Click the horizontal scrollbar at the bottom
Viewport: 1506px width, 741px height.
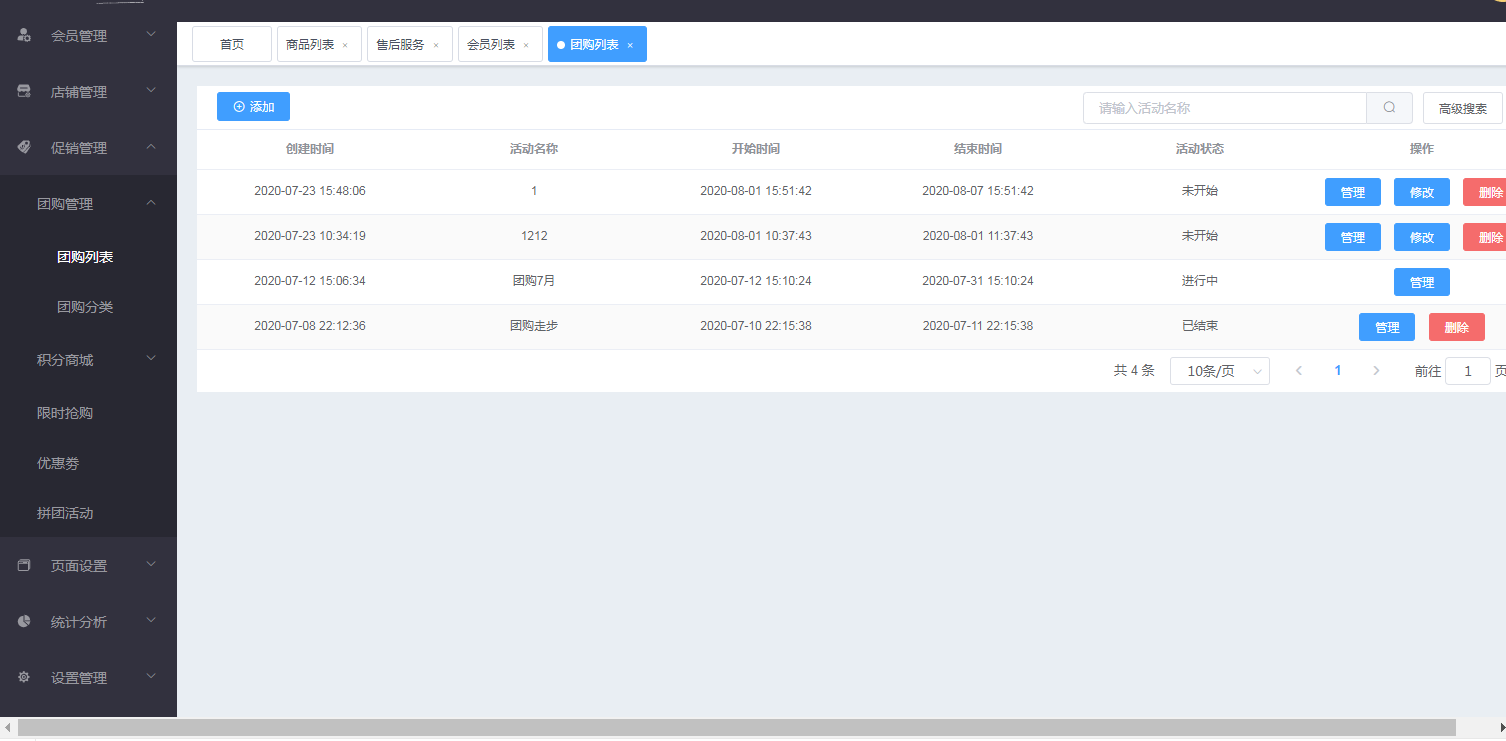(x=736, y=728)
